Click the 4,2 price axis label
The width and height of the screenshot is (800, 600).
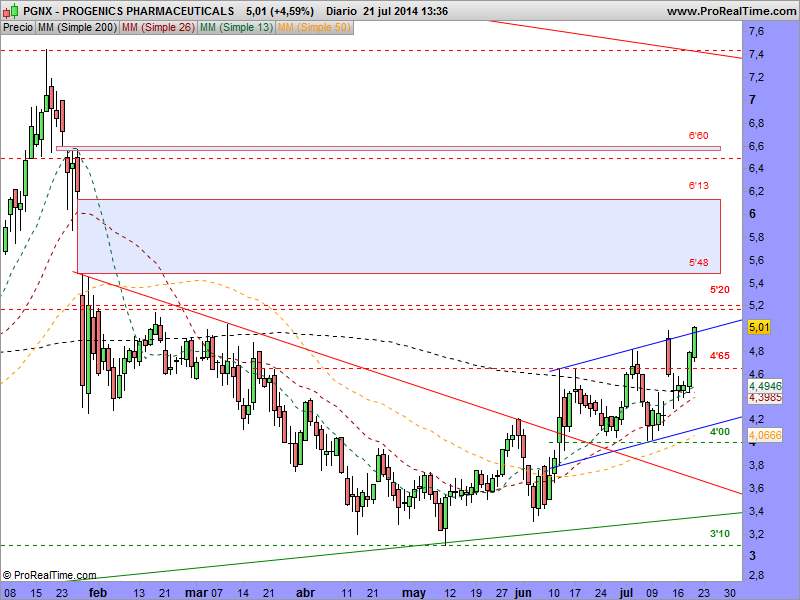[757, 420]
